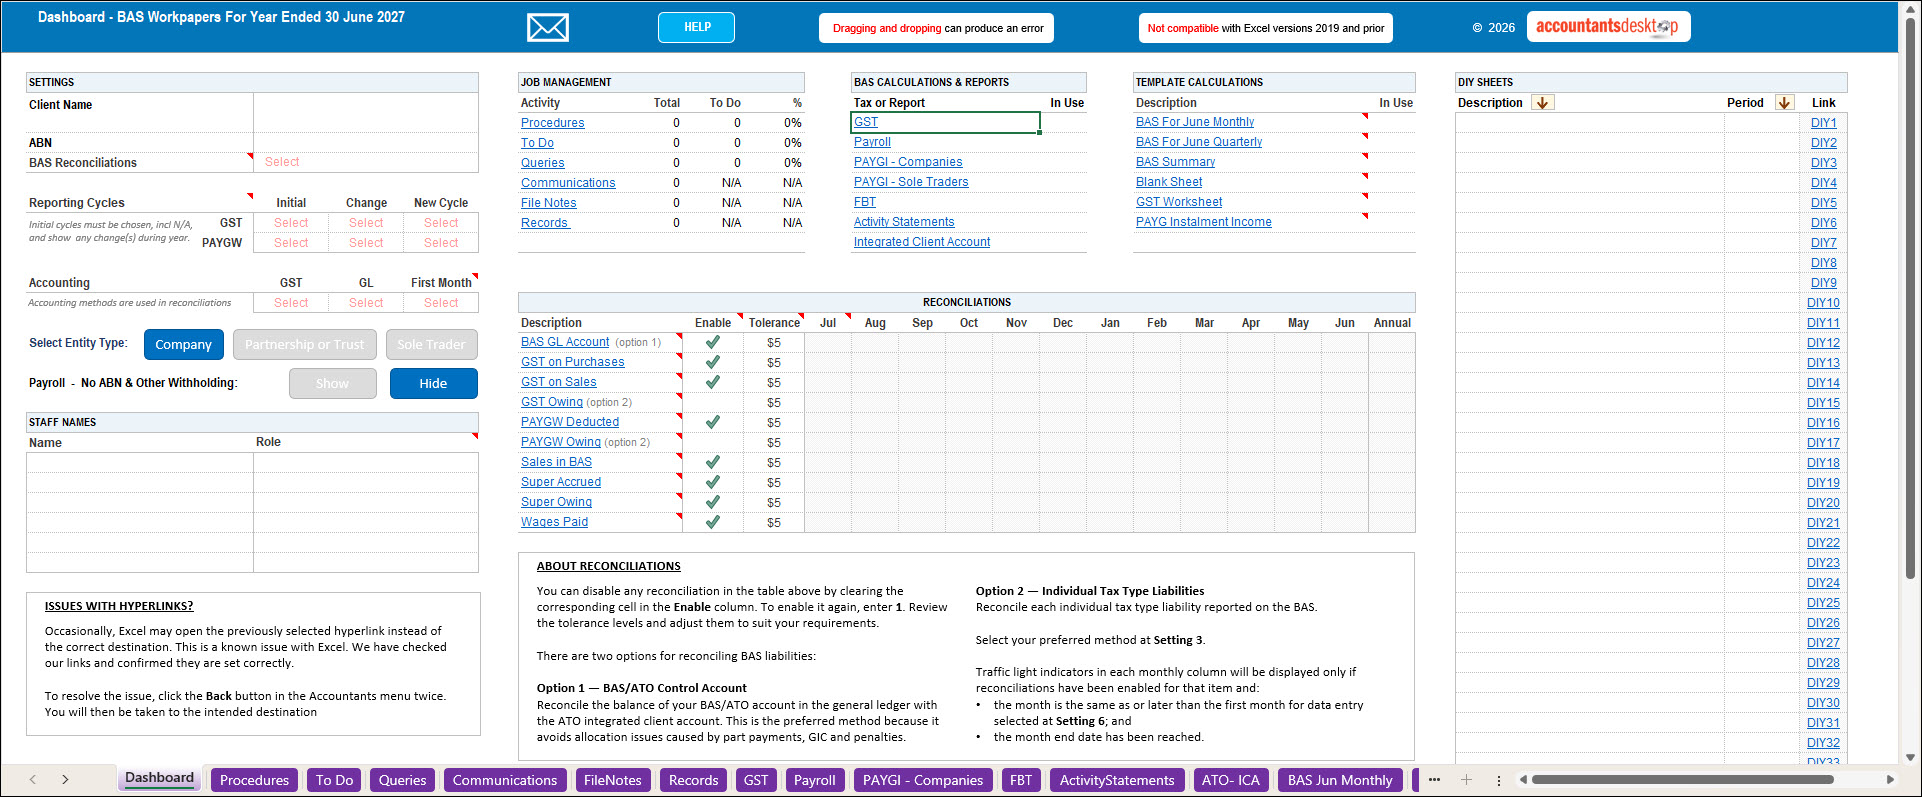Open the BAS Jun Monthly sheet tab

pos(1340,780)
